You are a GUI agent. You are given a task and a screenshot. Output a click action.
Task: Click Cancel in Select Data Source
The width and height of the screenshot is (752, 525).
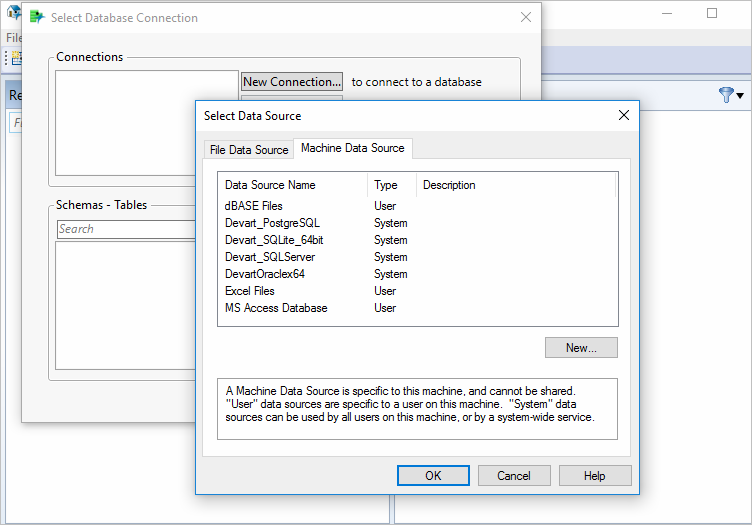[x=514, y=476]
